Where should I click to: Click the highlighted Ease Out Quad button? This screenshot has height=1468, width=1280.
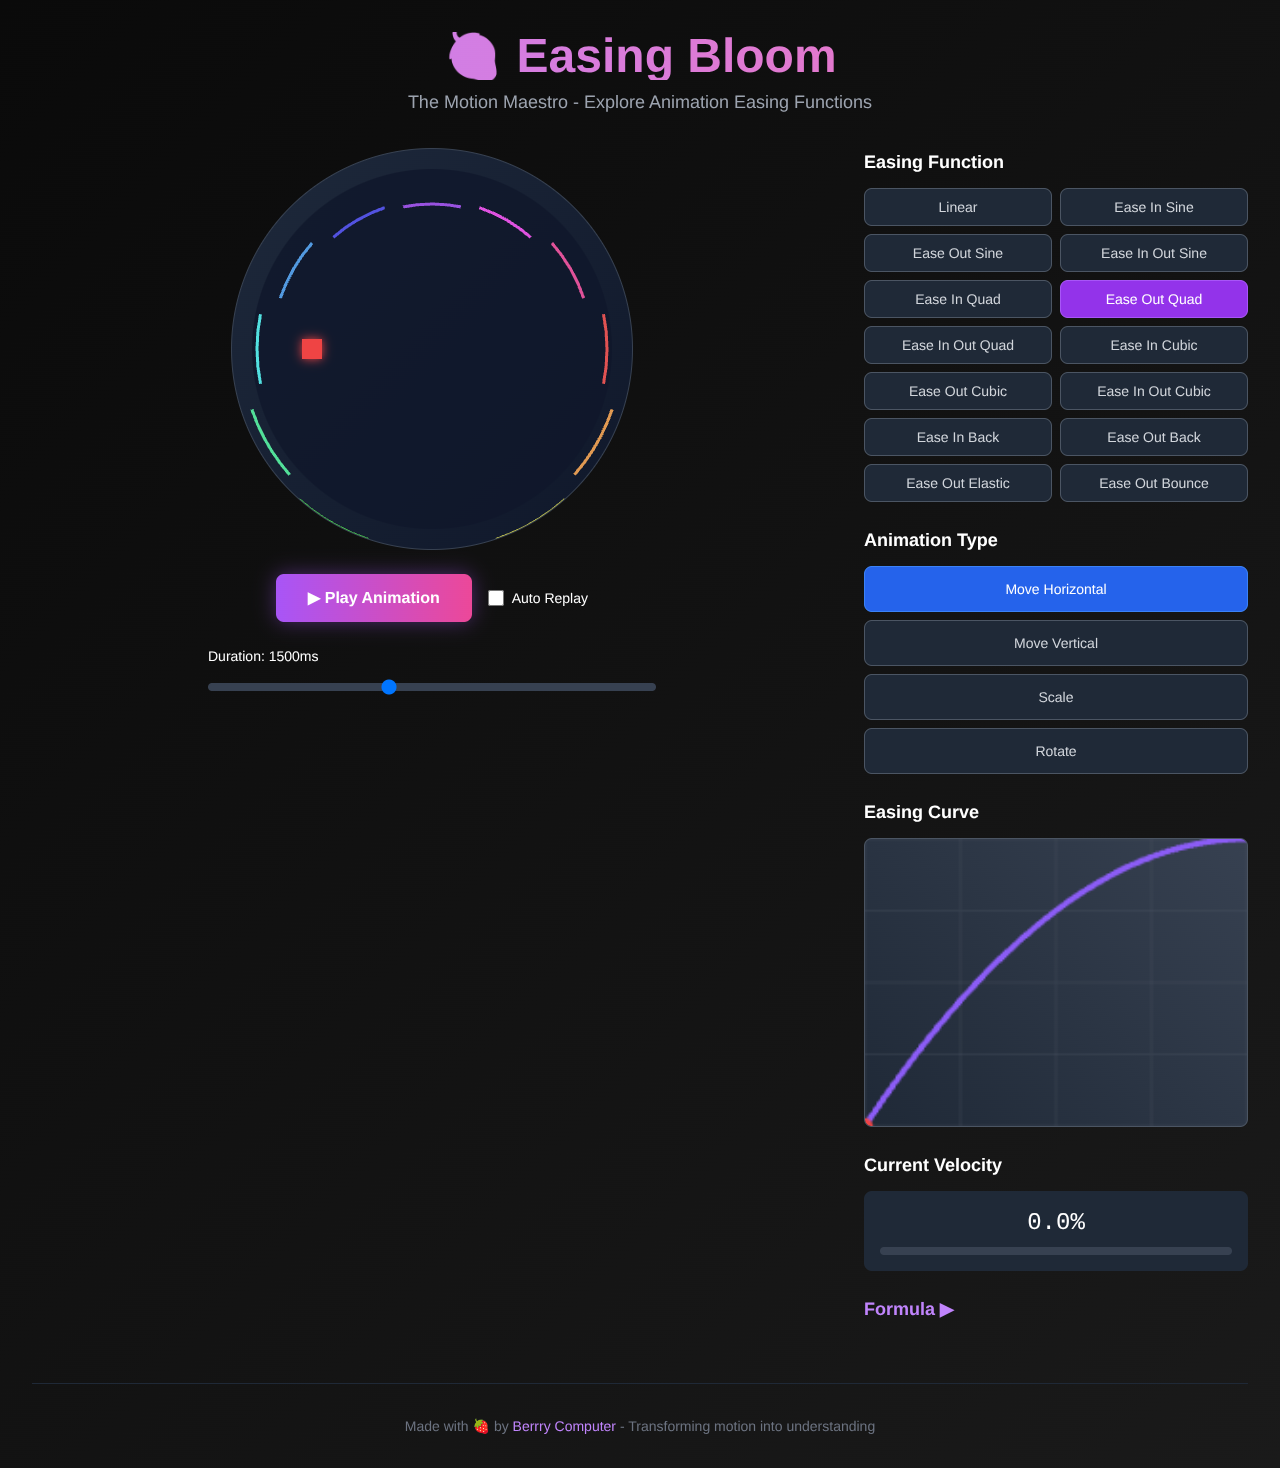tap(1153, 299)
